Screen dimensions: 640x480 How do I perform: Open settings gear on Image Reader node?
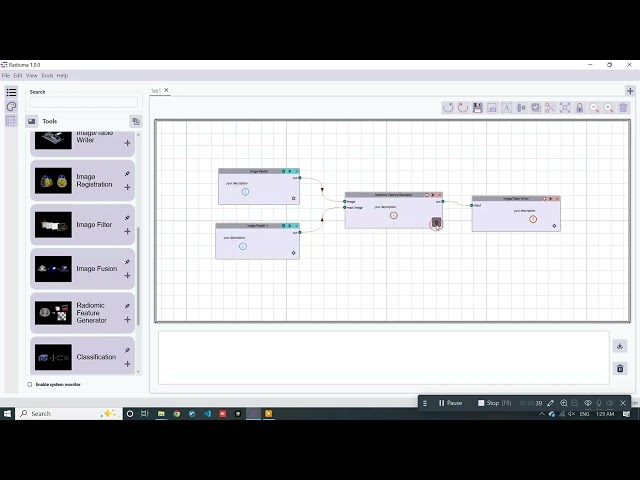(x=293, y=198)
